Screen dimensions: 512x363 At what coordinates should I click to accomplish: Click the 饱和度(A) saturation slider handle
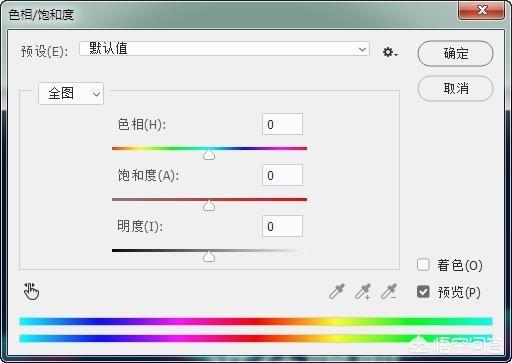[209, 206]
